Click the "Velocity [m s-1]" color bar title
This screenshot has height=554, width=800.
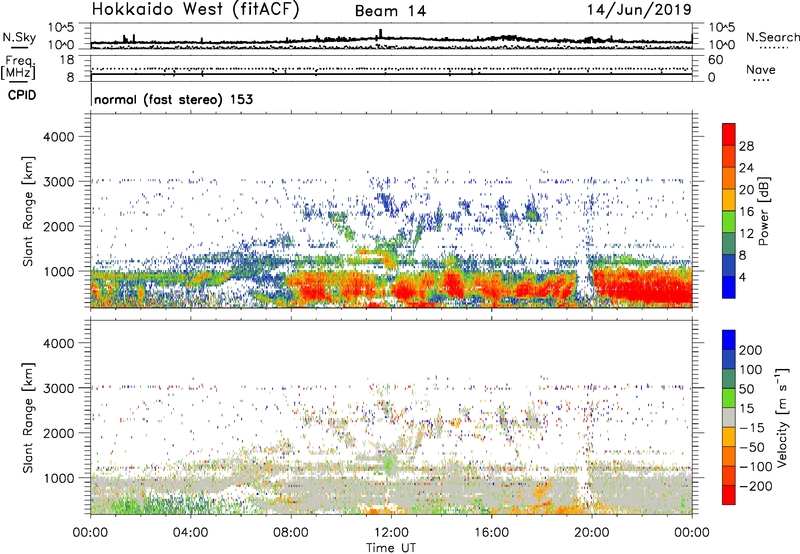(x=782, y=417)
